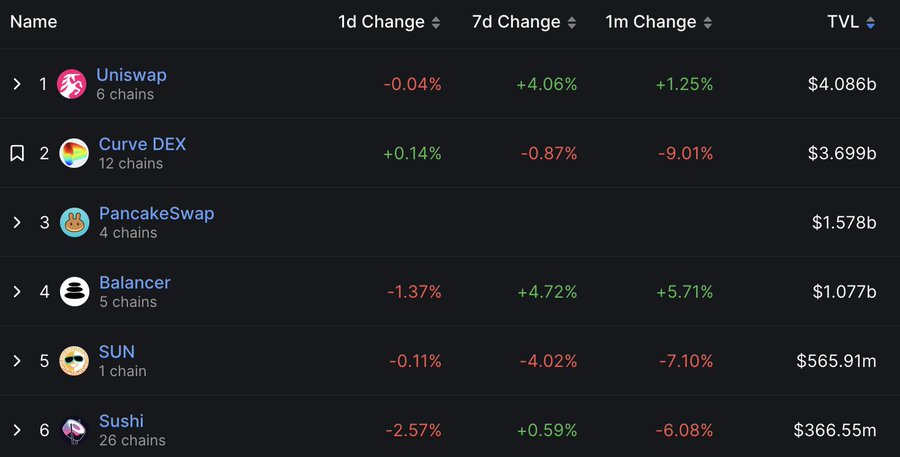
Task: Open the Uniswap protocol link
Action: [131, 75]
